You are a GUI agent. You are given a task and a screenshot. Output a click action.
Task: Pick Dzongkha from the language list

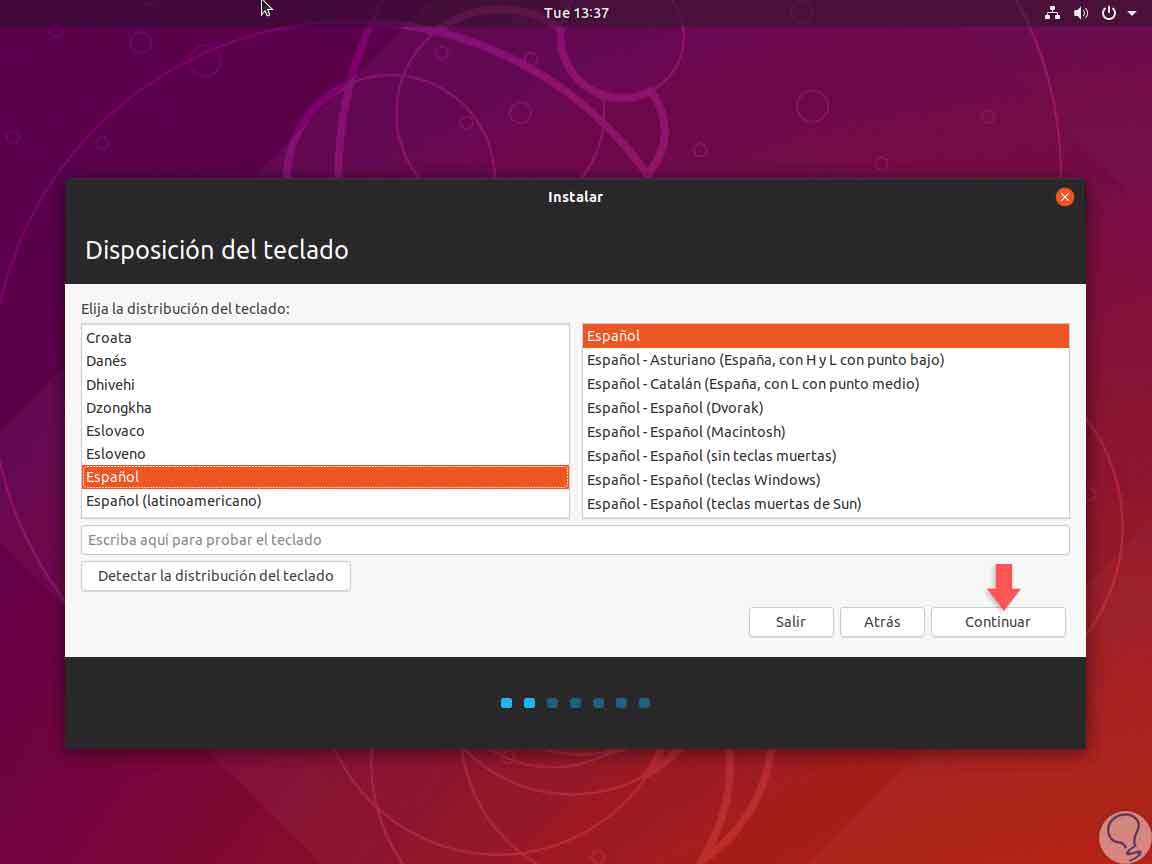click(x=325, y=408)
